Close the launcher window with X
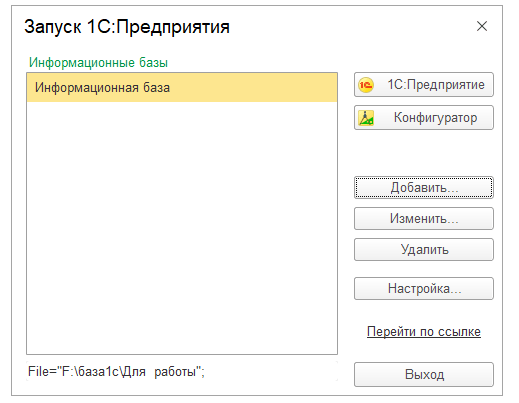Viewport: 519px width, 403px height. (482, 26)
